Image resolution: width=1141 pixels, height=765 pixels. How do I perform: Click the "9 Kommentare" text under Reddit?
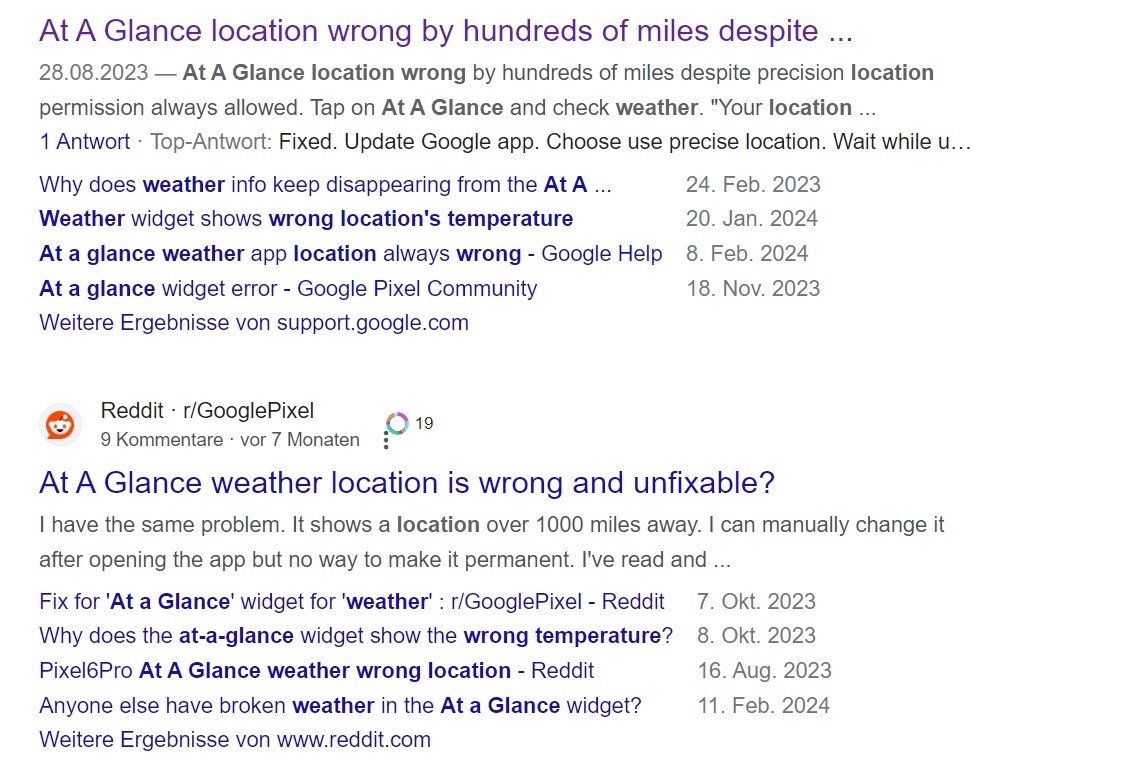pos(163,439)
